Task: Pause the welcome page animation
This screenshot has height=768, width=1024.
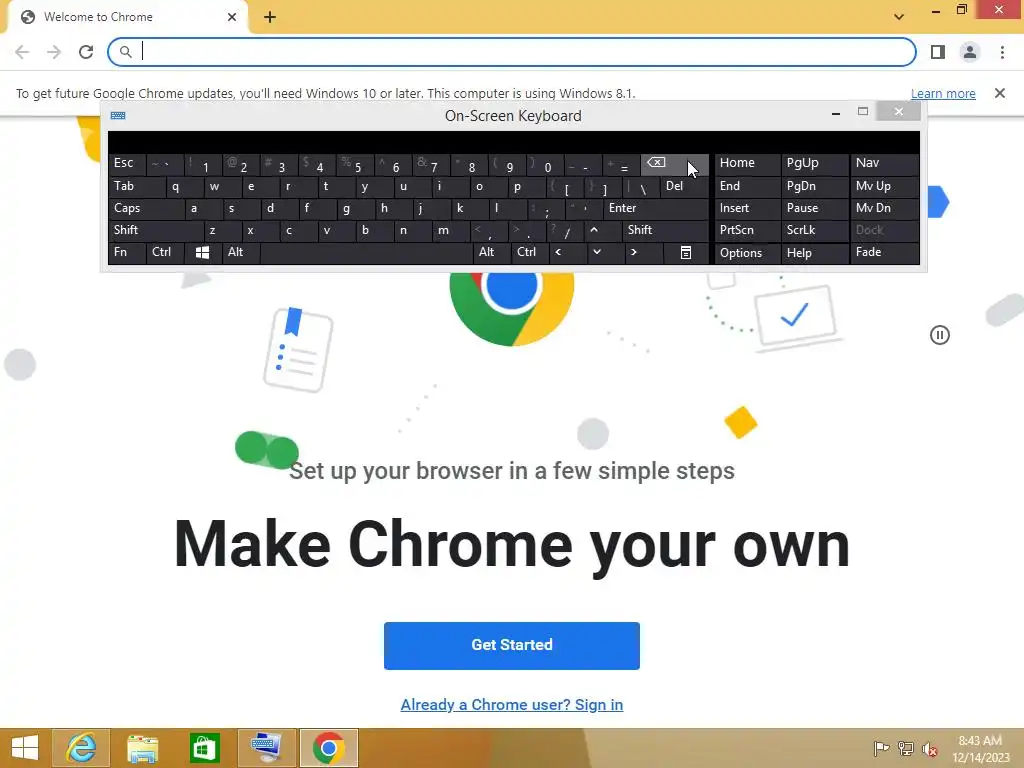Action: pyautogui.click(x=940, y=335)
